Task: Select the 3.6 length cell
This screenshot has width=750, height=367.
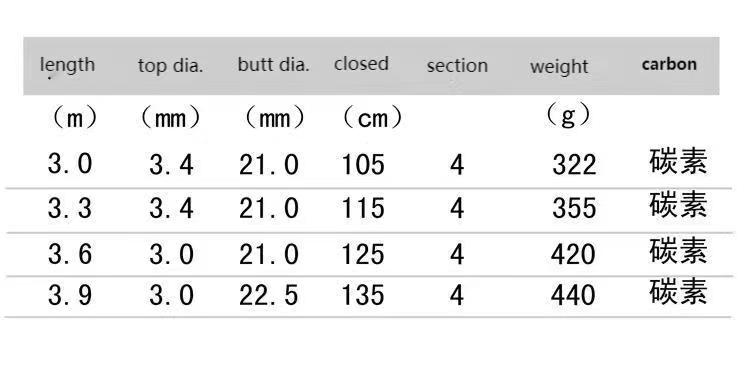Action: coord(70,254)
